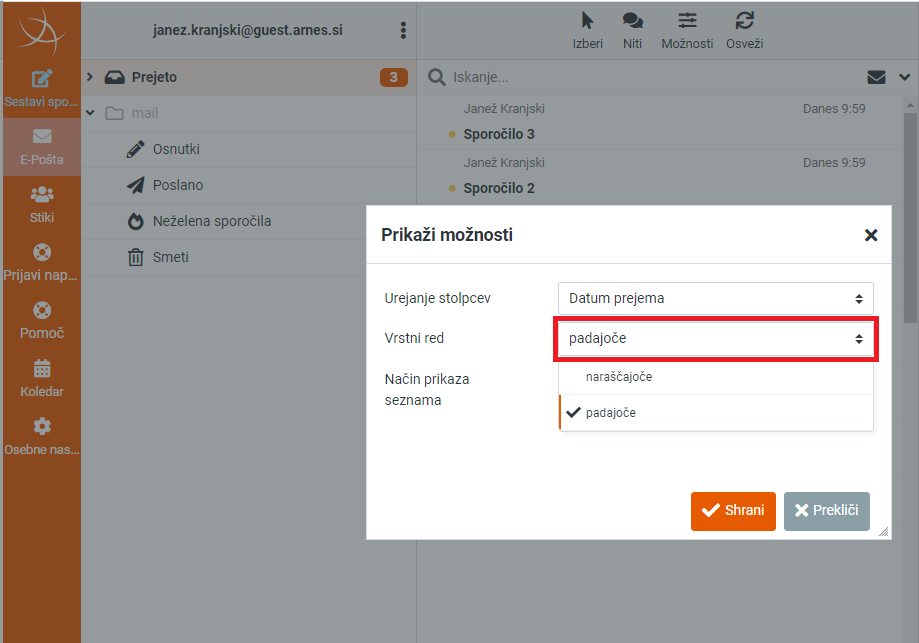The image size is (919, 643).
Task: Click the Shrani save button
Action: pyautogui.click(x=733, y=511)
